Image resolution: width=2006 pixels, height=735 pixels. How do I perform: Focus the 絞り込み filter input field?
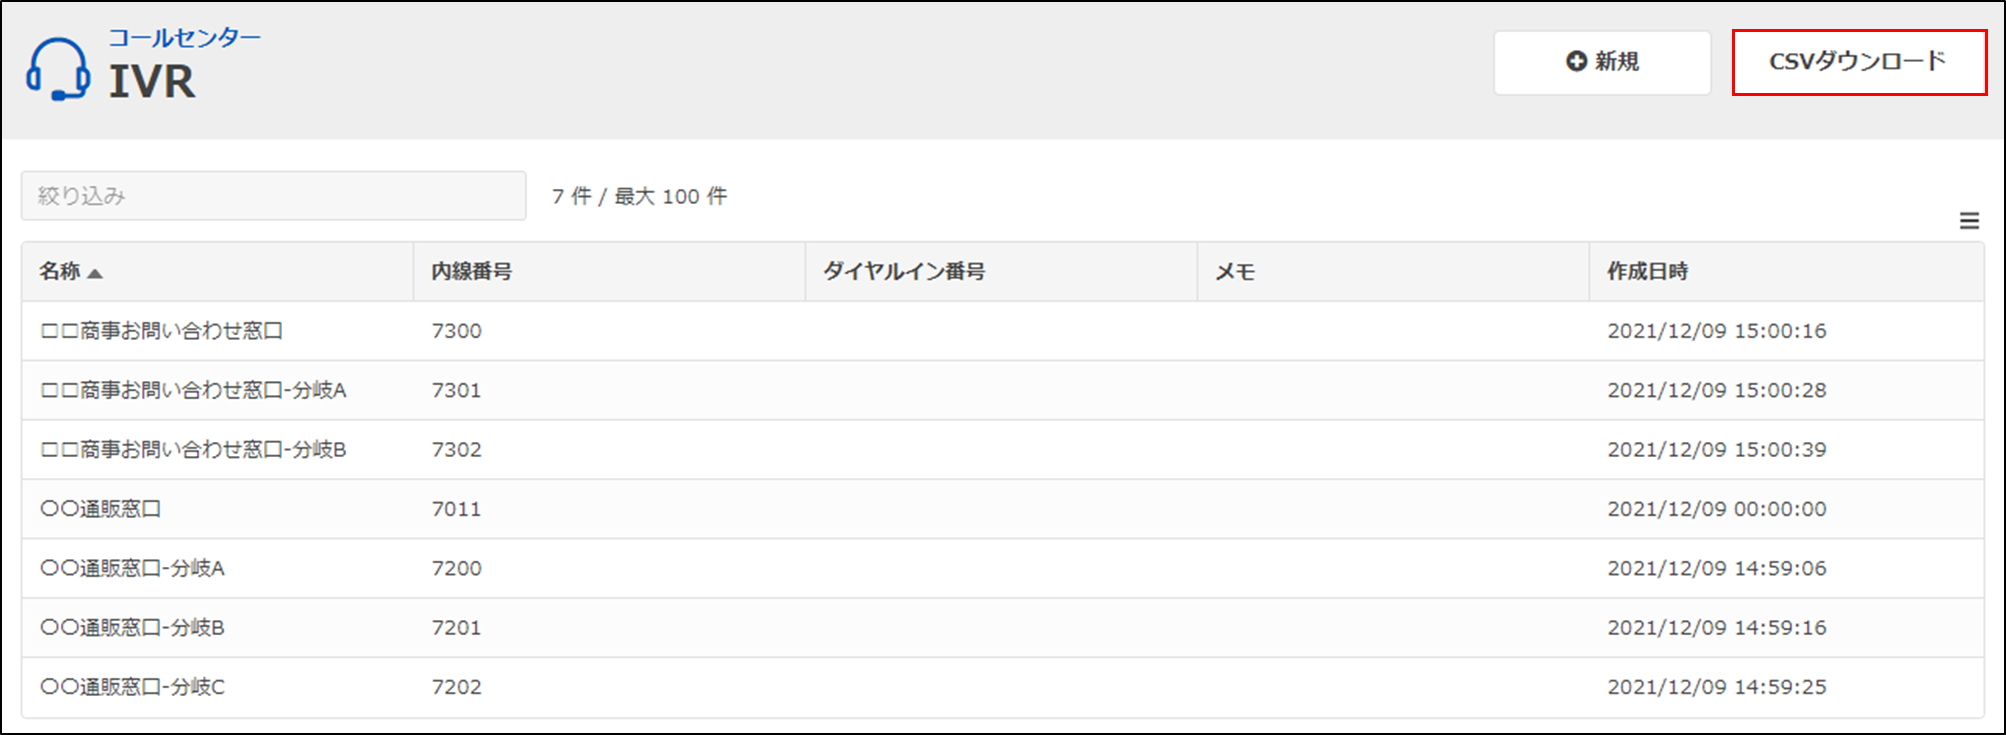(x=273, y=196)
